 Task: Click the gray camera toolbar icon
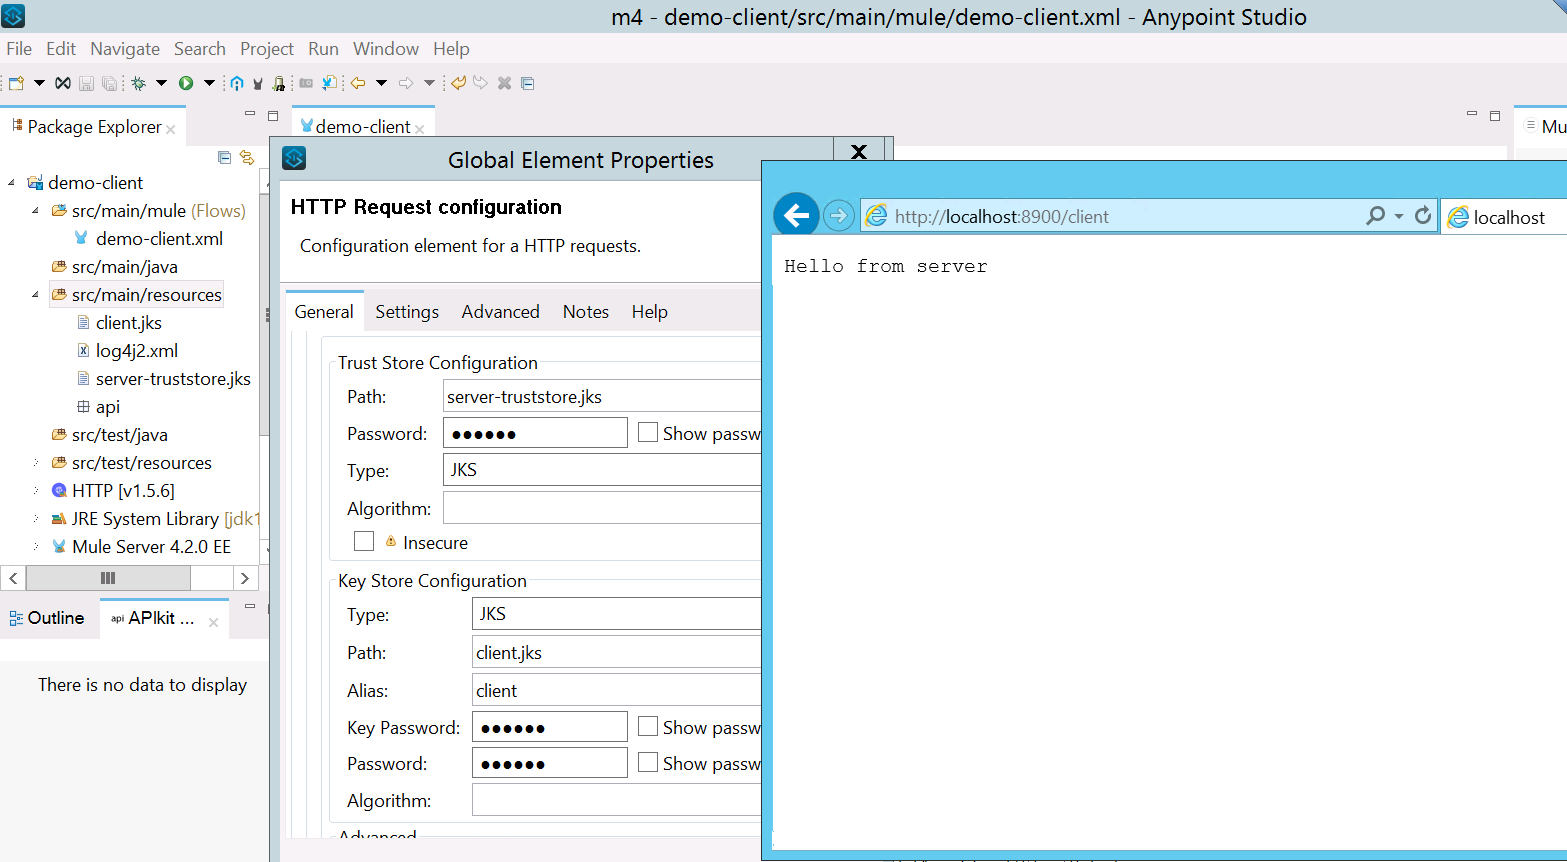[306, 83]
